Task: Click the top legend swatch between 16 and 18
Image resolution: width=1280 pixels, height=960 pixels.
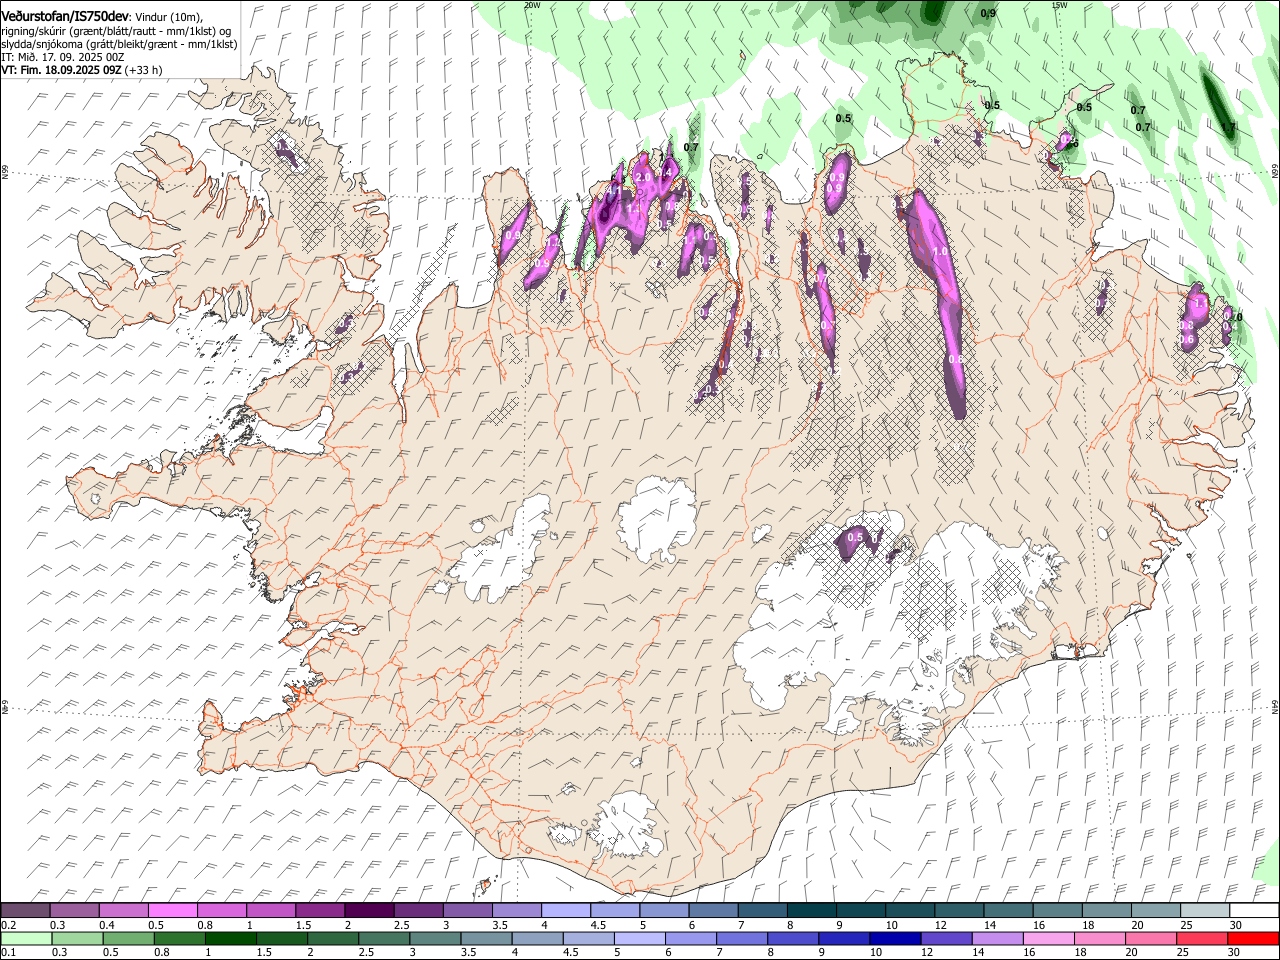Action: (1056, 911)
